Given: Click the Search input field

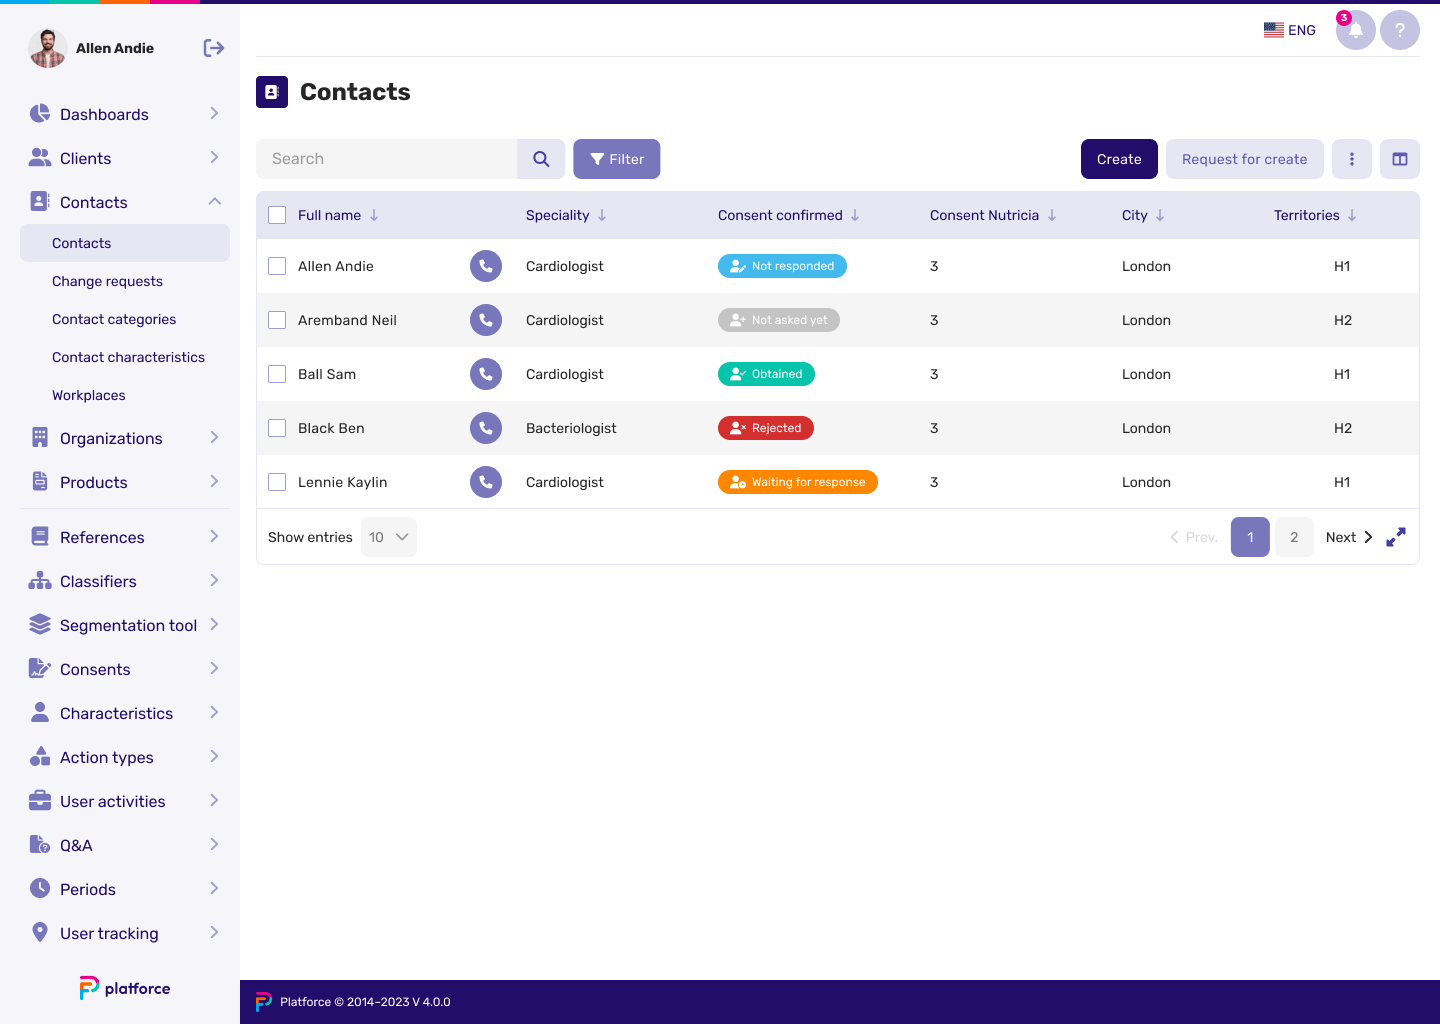Looking at the screenshot, I should [x=387, y=159].
